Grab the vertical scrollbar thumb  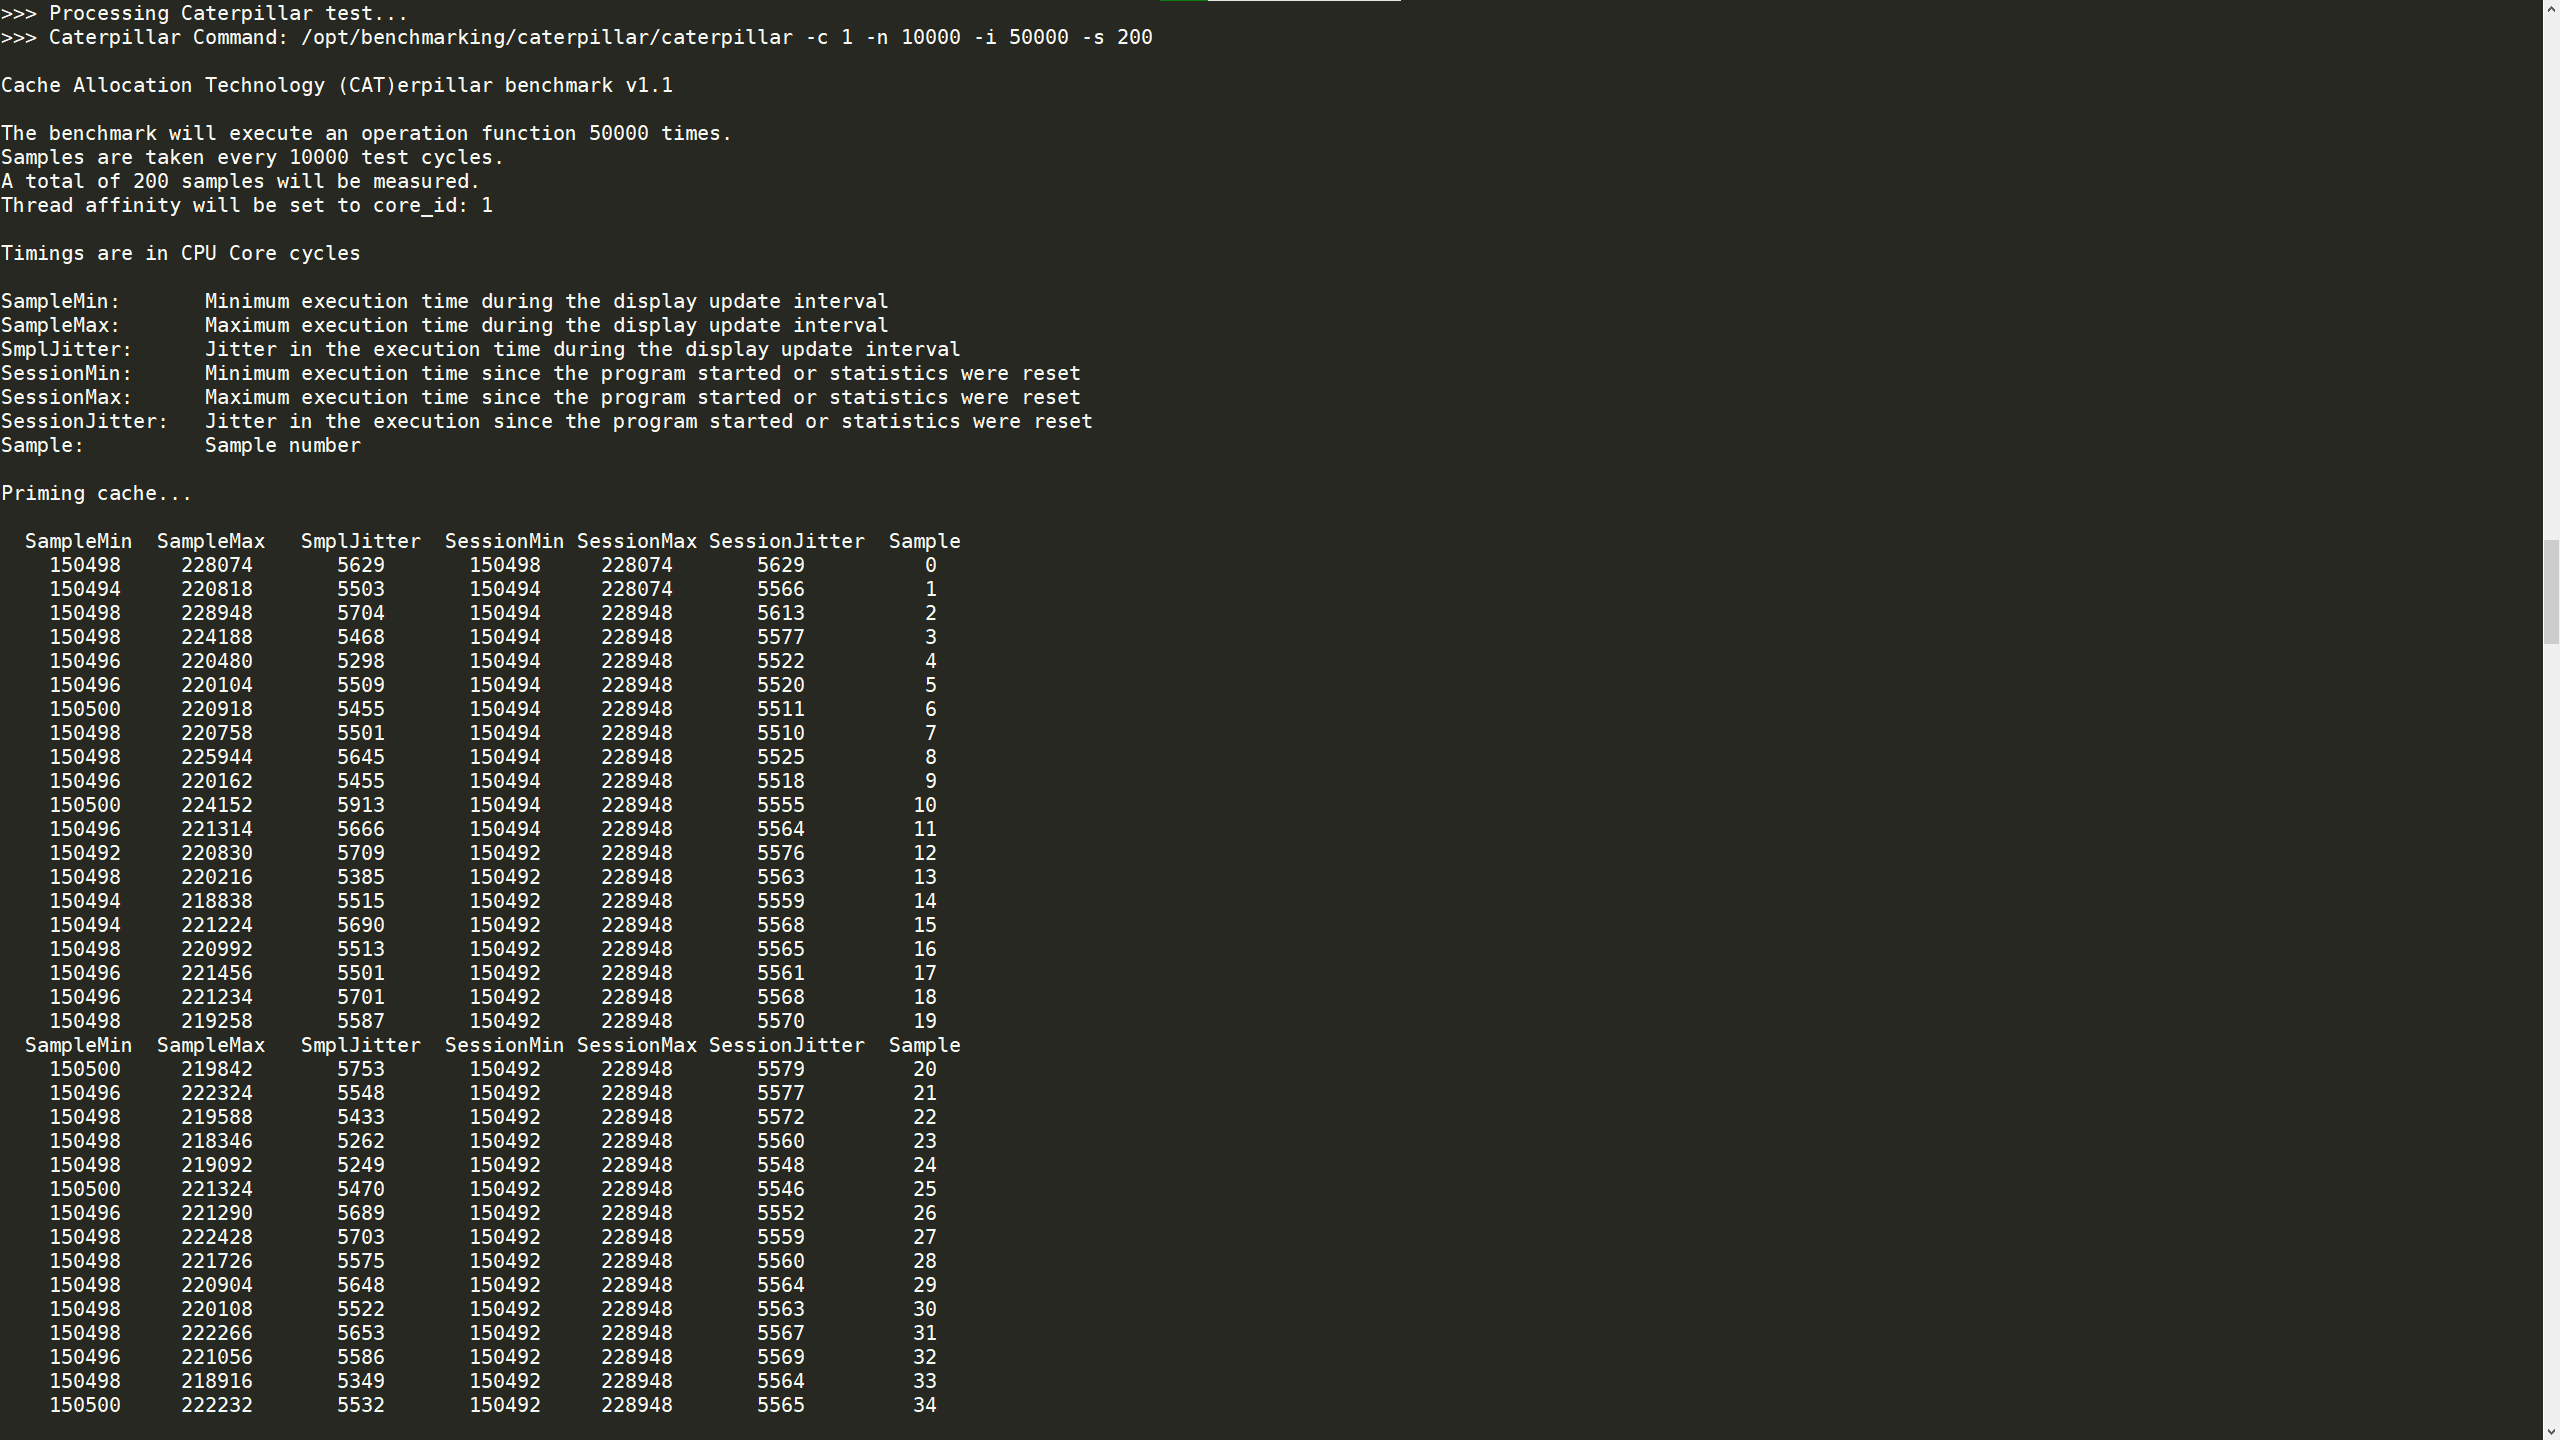[x=2551, y=592]
